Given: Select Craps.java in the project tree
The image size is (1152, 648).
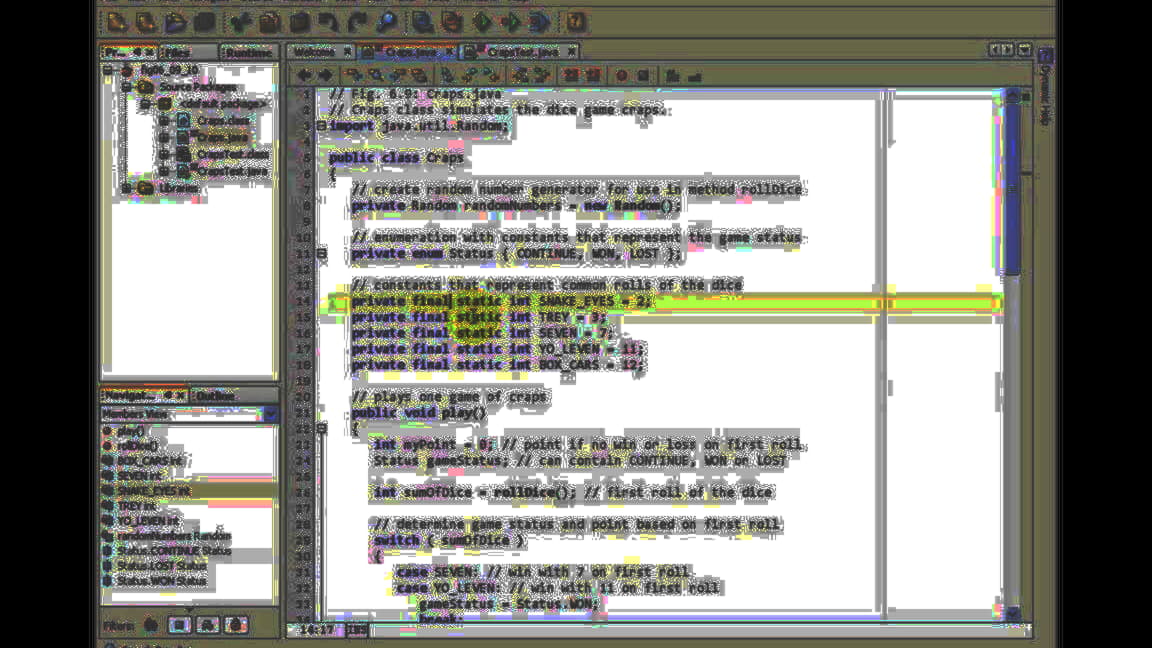Looking at the screenshot, I should click(223, 137).
